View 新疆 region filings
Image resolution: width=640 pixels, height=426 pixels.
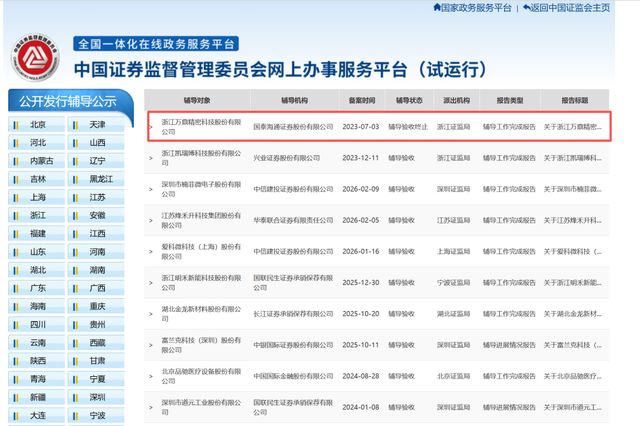(x=36, y=397)
